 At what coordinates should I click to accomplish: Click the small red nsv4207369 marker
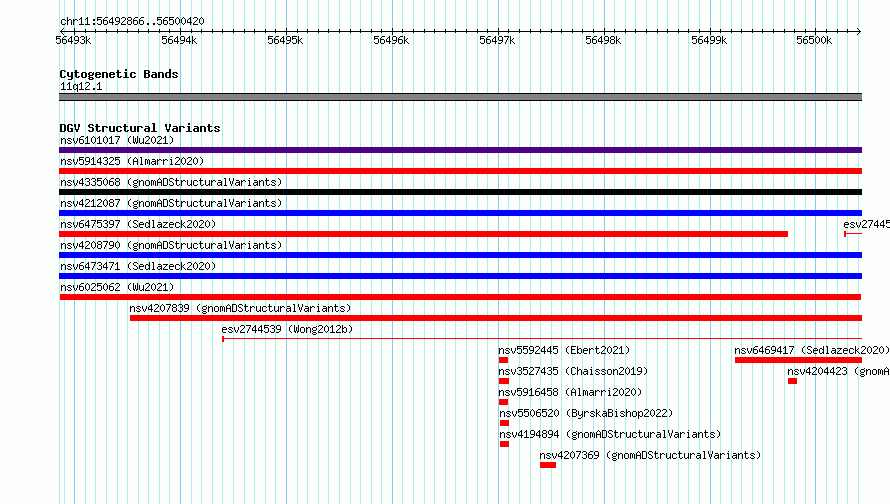(548, 465)
